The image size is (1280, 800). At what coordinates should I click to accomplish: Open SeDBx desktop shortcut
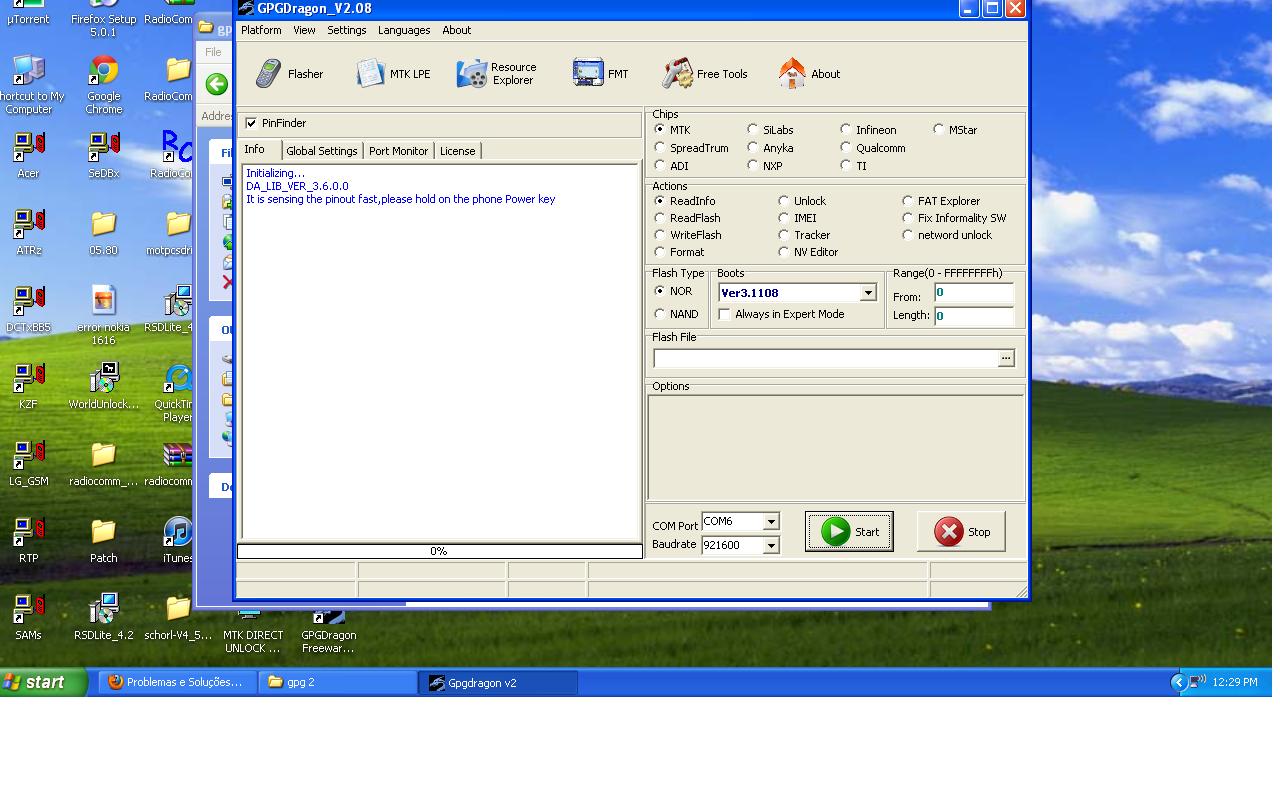coord(103,155)
